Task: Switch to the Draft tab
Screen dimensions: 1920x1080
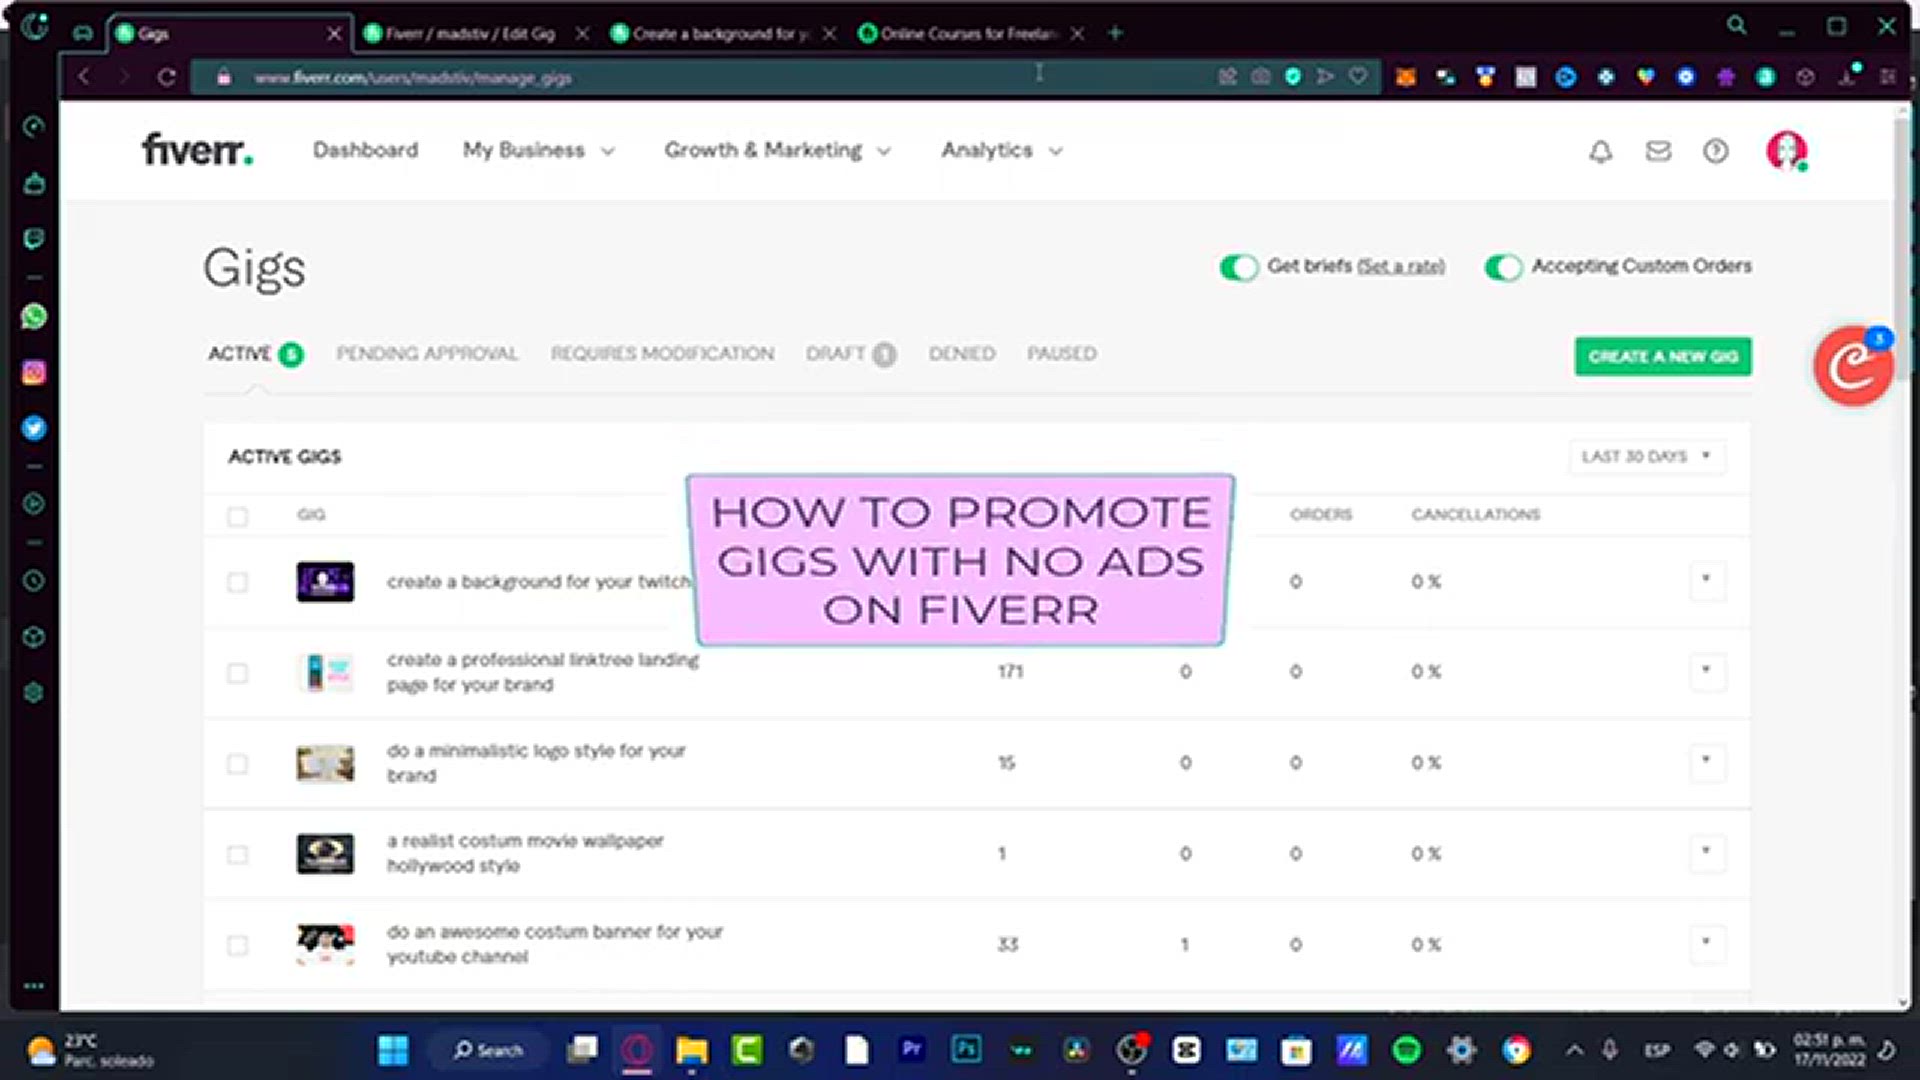Action: point(851,354)
